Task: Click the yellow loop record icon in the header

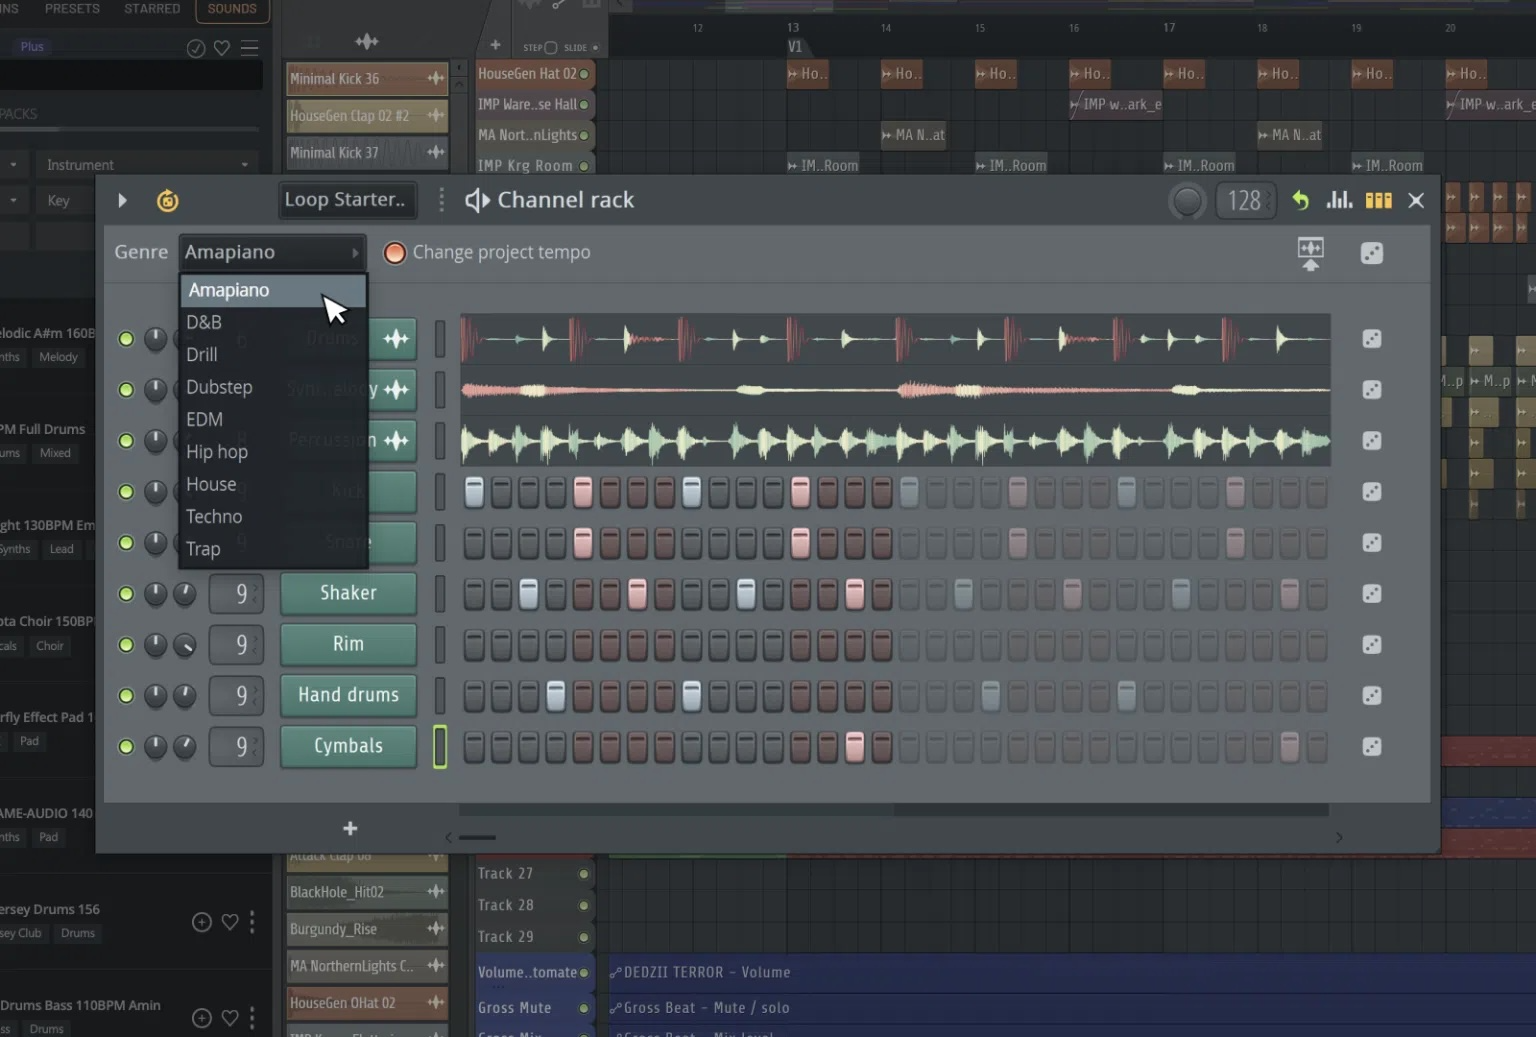Action: click(168, 200)
